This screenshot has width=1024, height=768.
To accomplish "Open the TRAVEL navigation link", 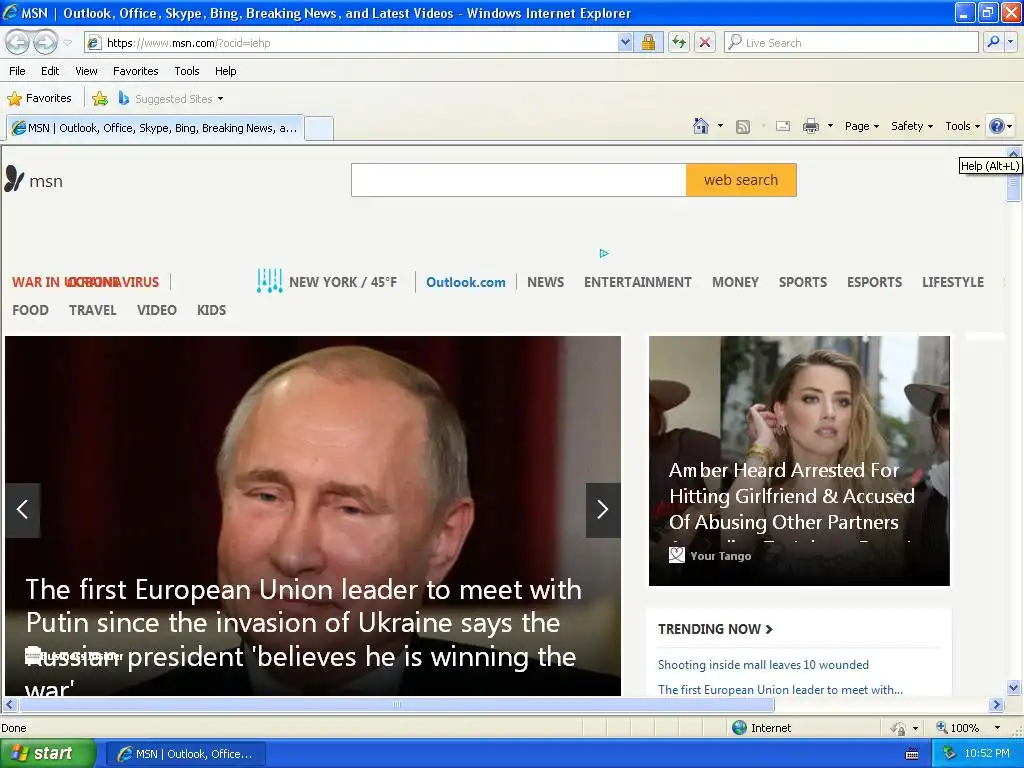I will point(93,310).
